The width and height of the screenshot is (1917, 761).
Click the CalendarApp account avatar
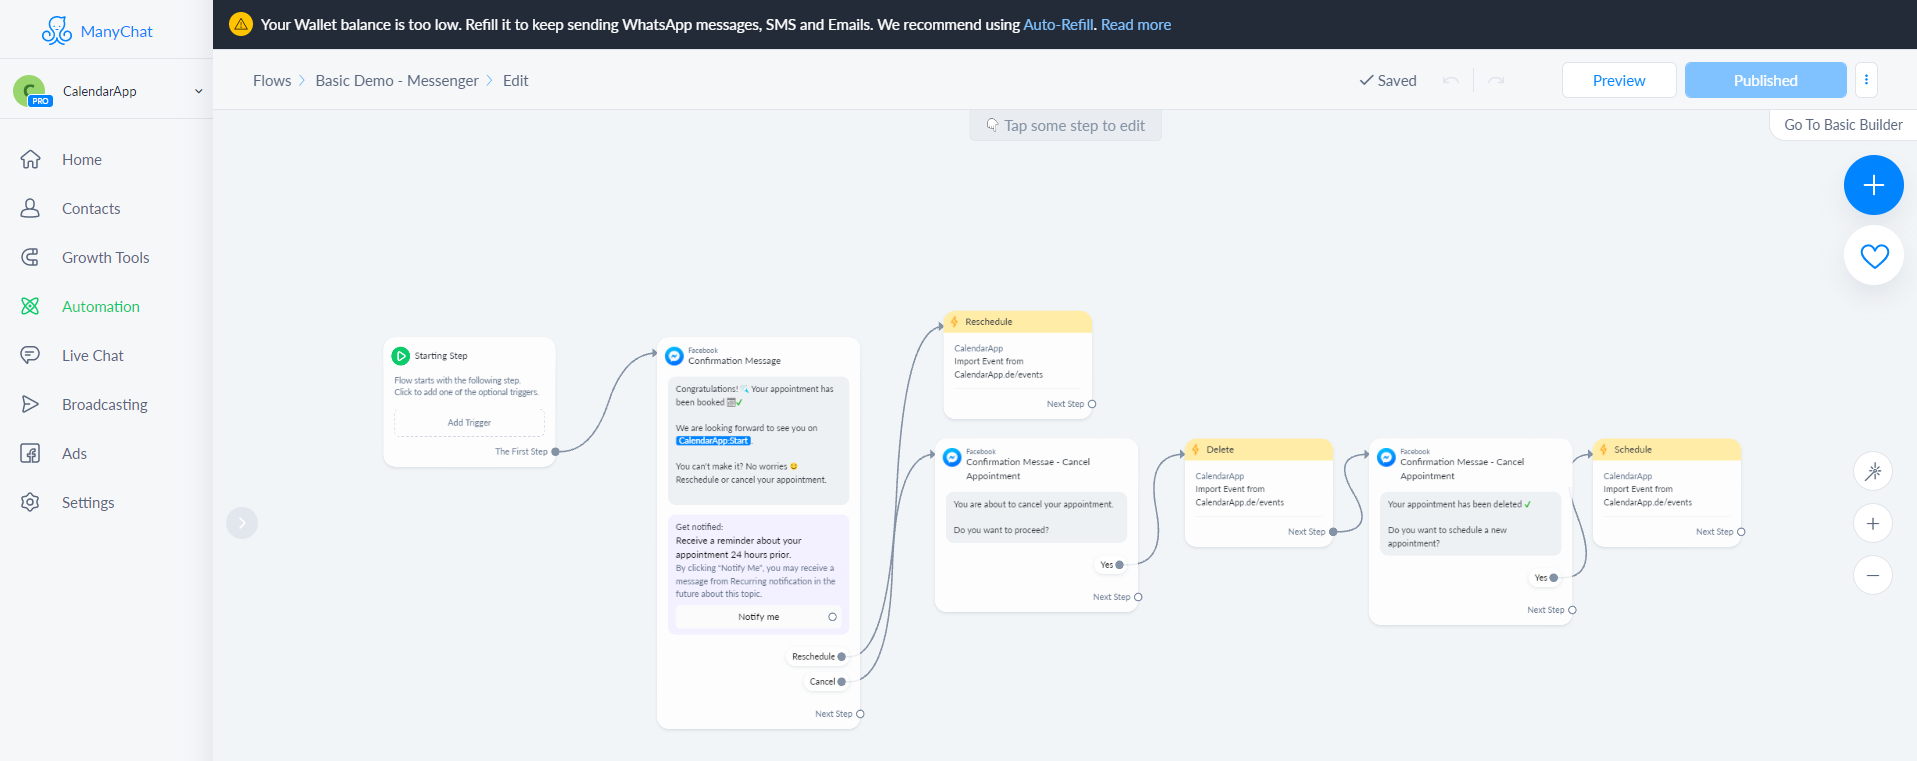click(x=30, y=91)
